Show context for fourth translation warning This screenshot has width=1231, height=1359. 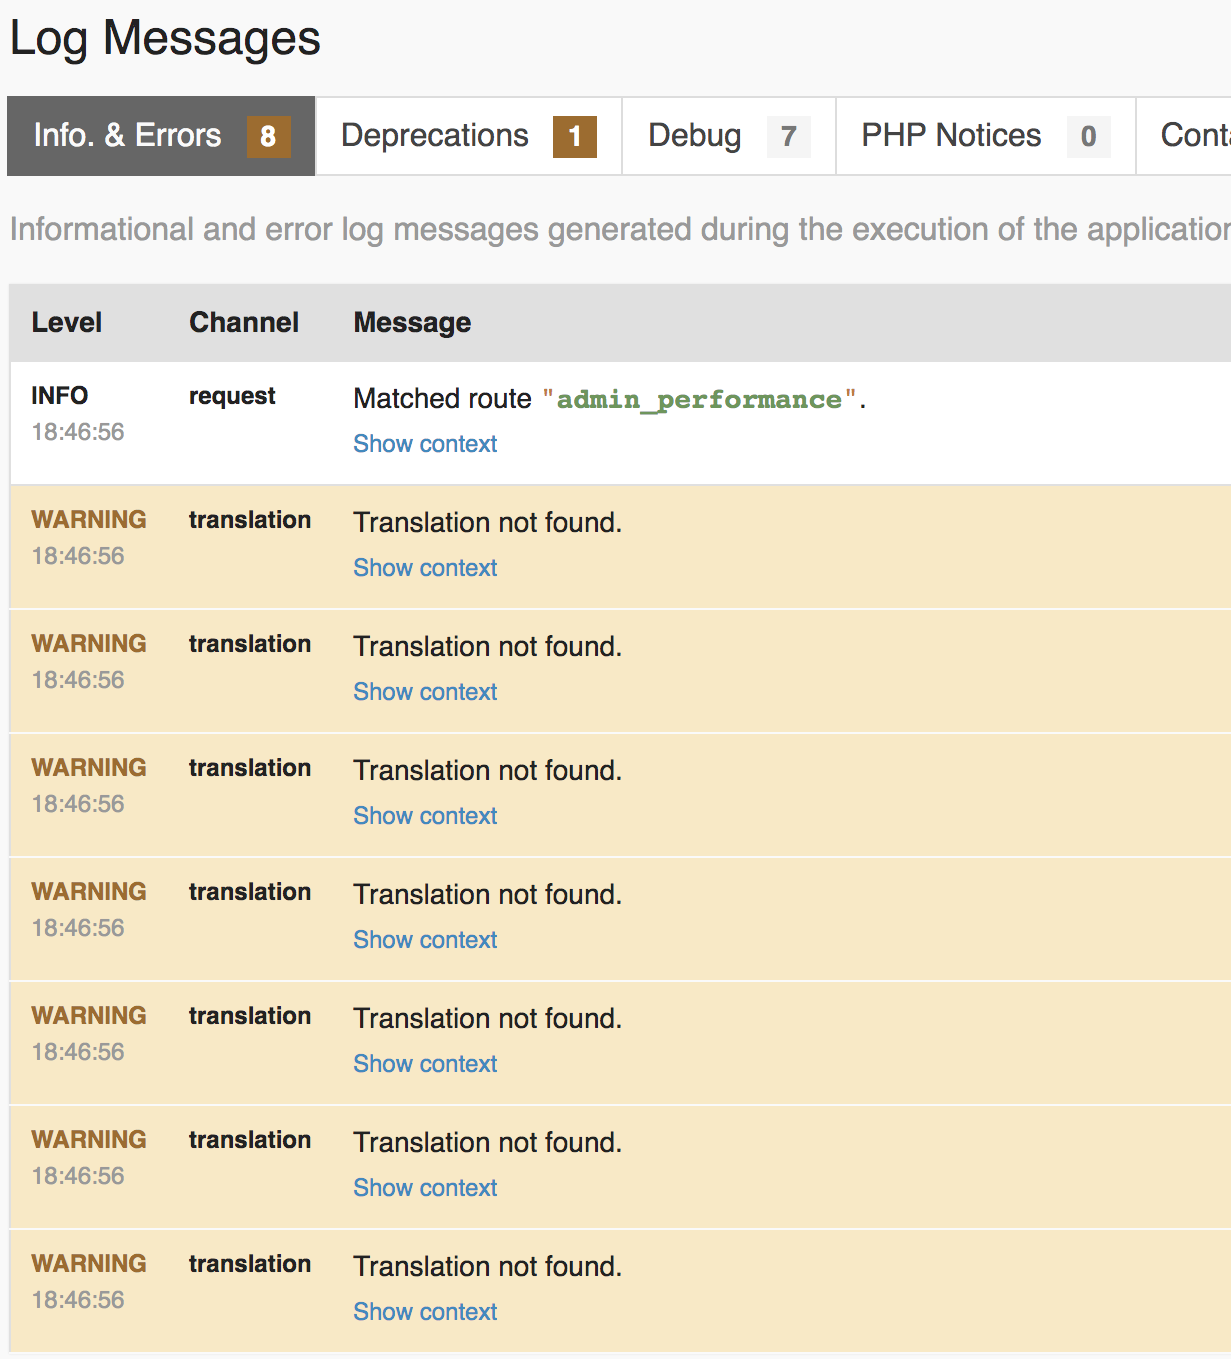coord(425,940)
